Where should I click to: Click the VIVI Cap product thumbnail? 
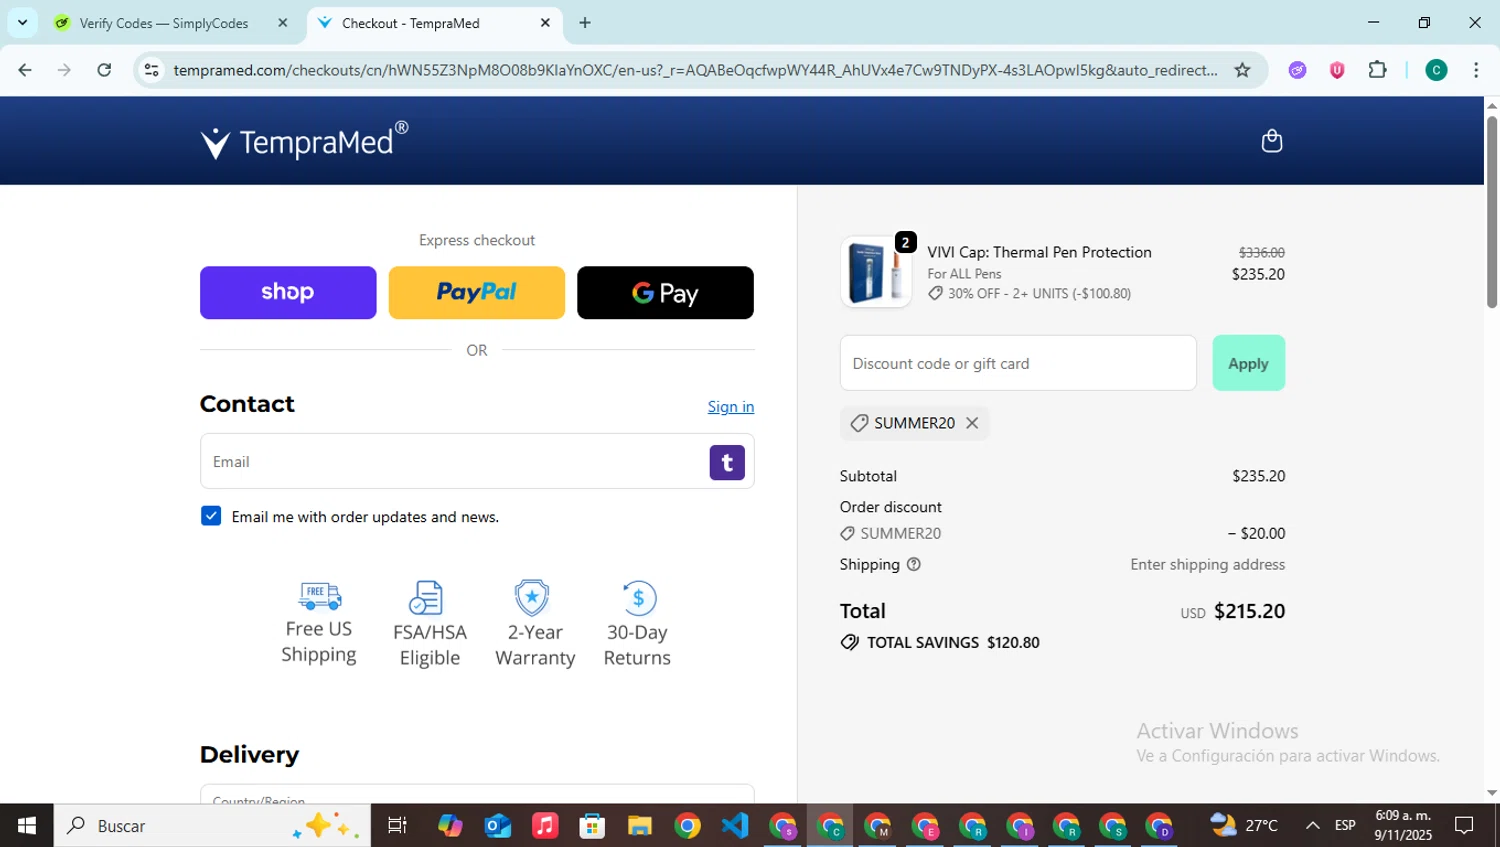tap(876, 272)
